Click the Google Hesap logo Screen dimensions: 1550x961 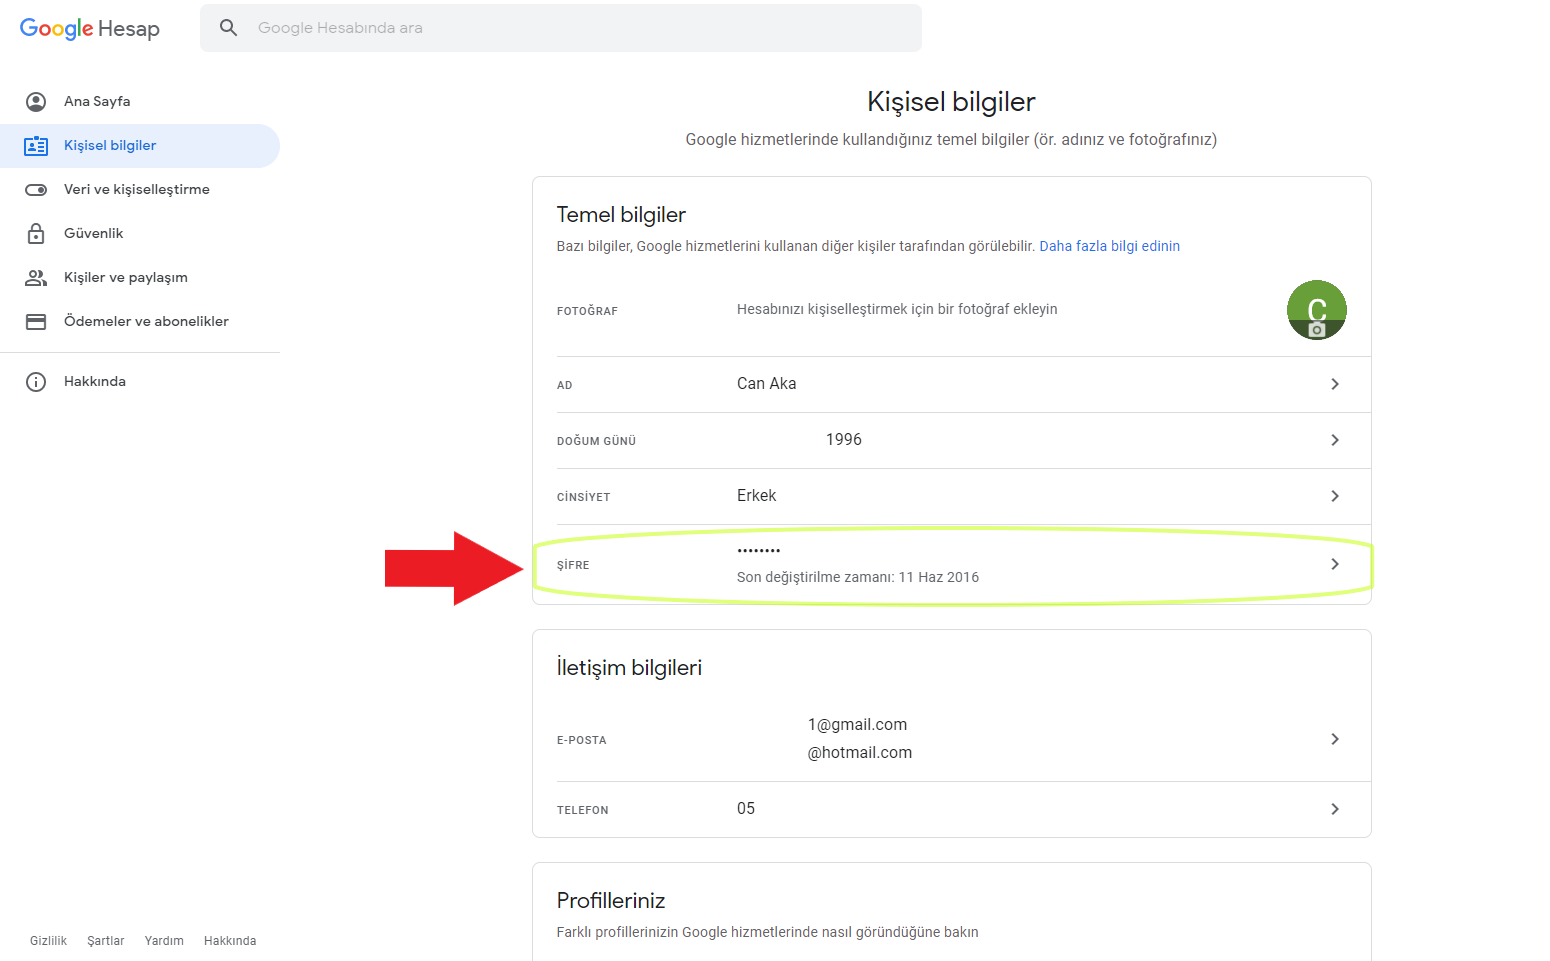click(90, 29)
